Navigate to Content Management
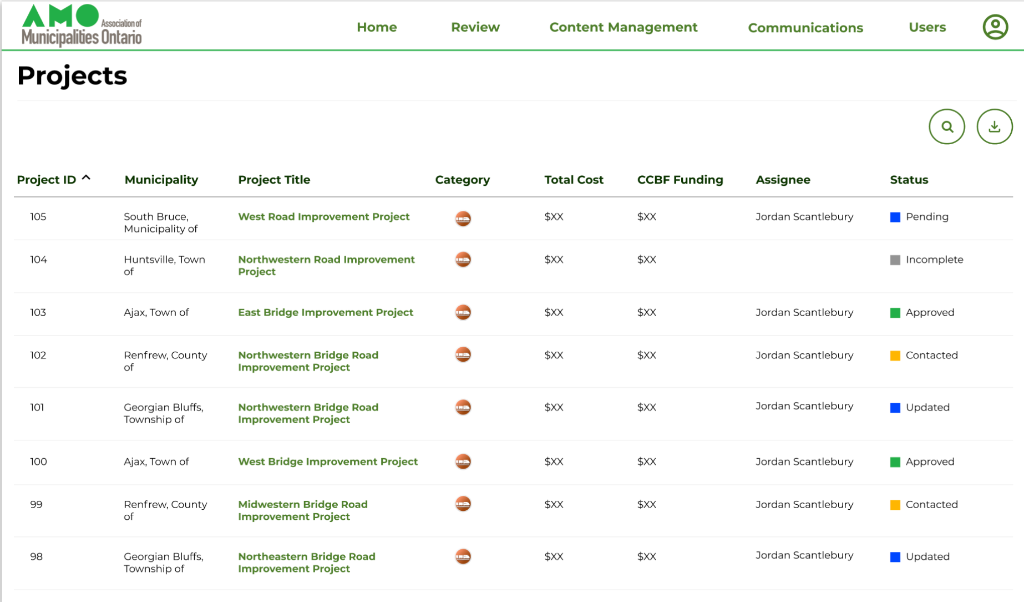The width and height of the screenshot is (1024, 602). [623, 27]
